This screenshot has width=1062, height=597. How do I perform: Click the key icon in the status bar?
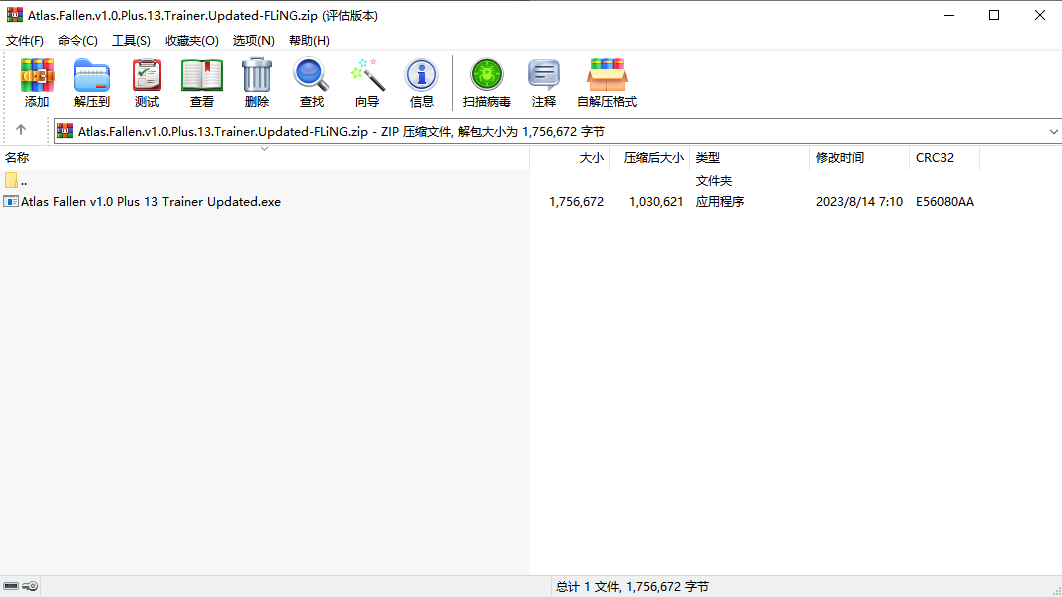pos(30,586)
